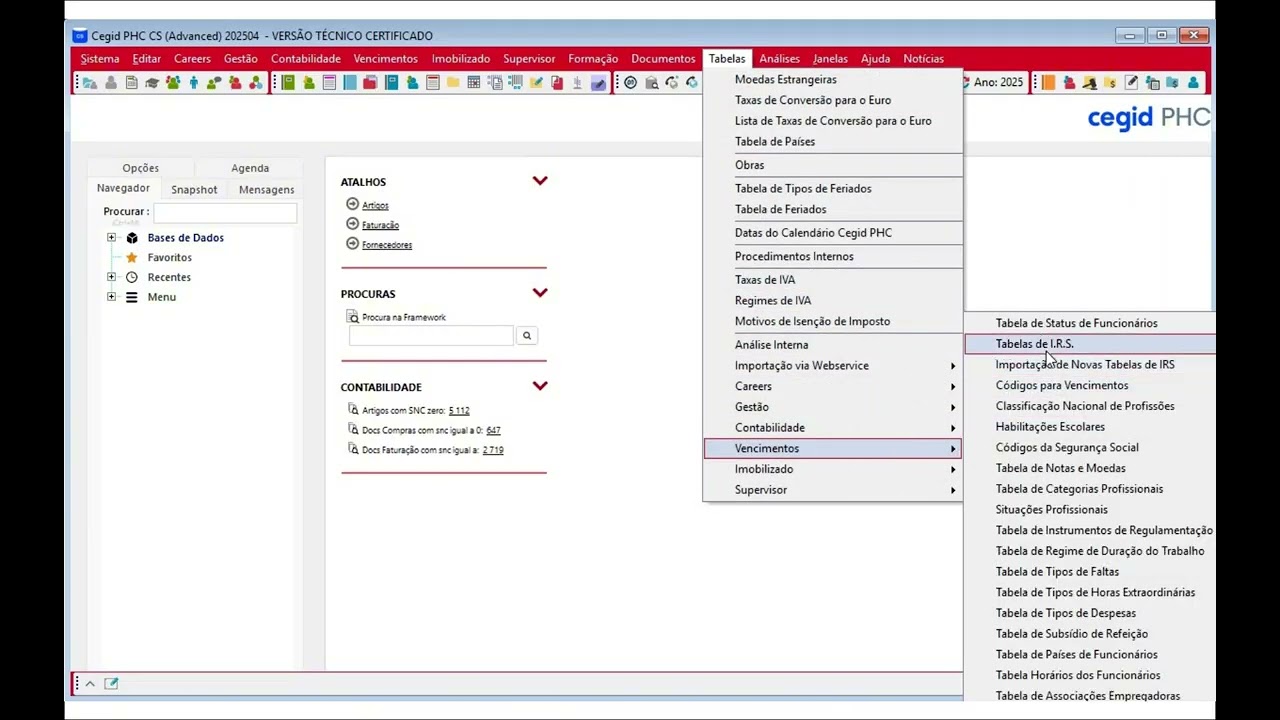
Task: Click the search magnifier button under Procuras
Action: [x=527, y=336]
